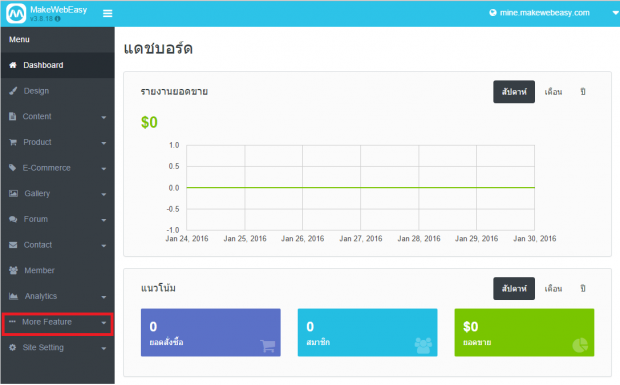Viewport: 620px width, 385px height.
Task: Click the Forum chat bubbles icon
Action: 13,219
